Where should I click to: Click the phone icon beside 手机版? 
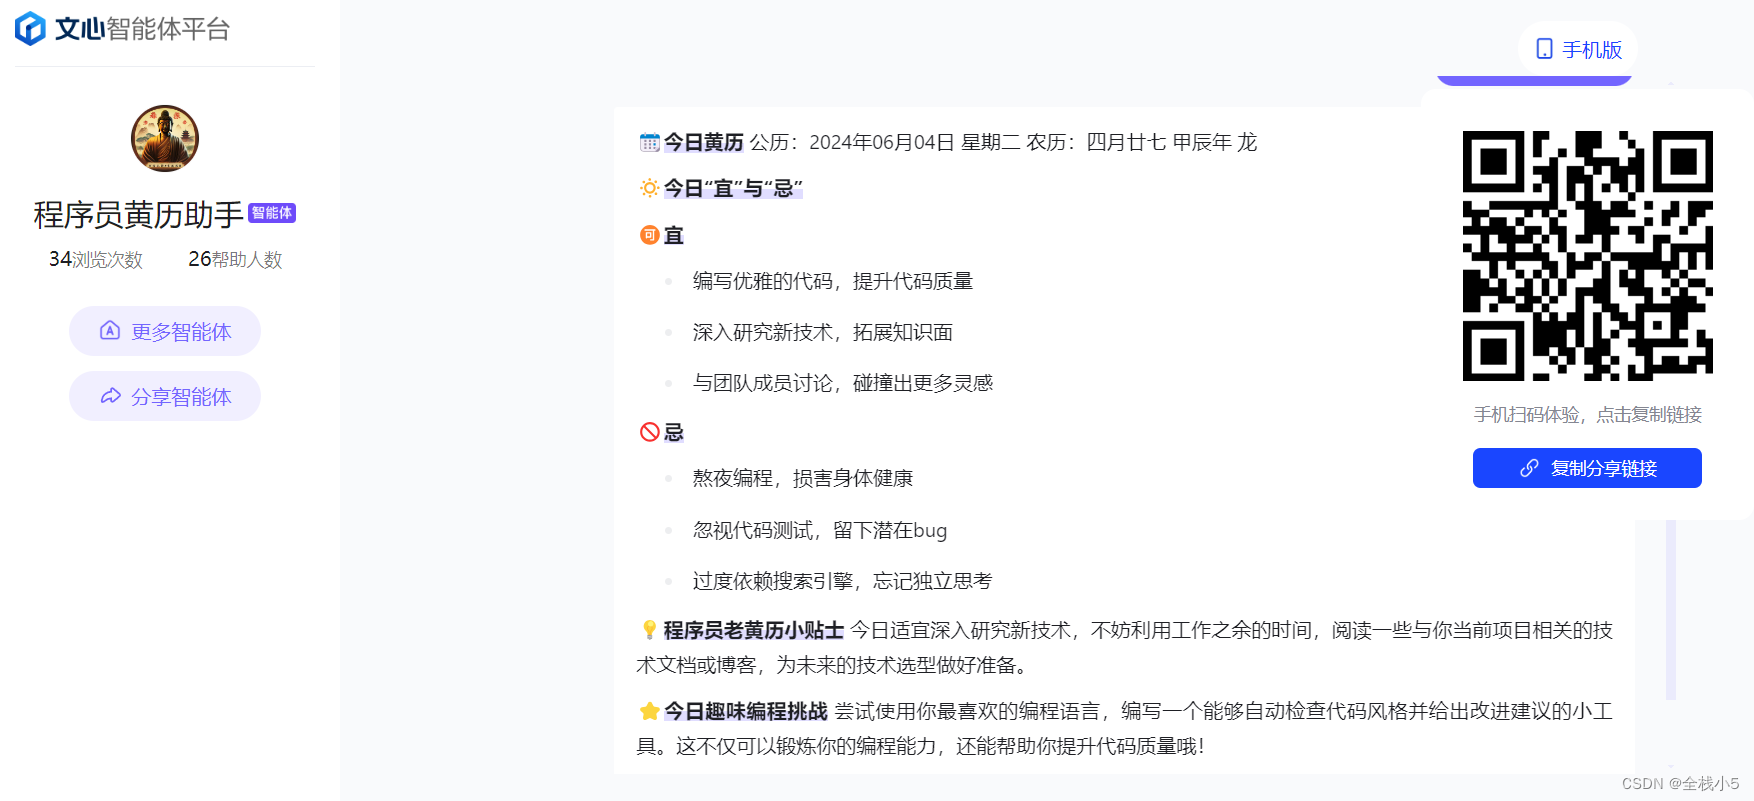coord(1544,49)
